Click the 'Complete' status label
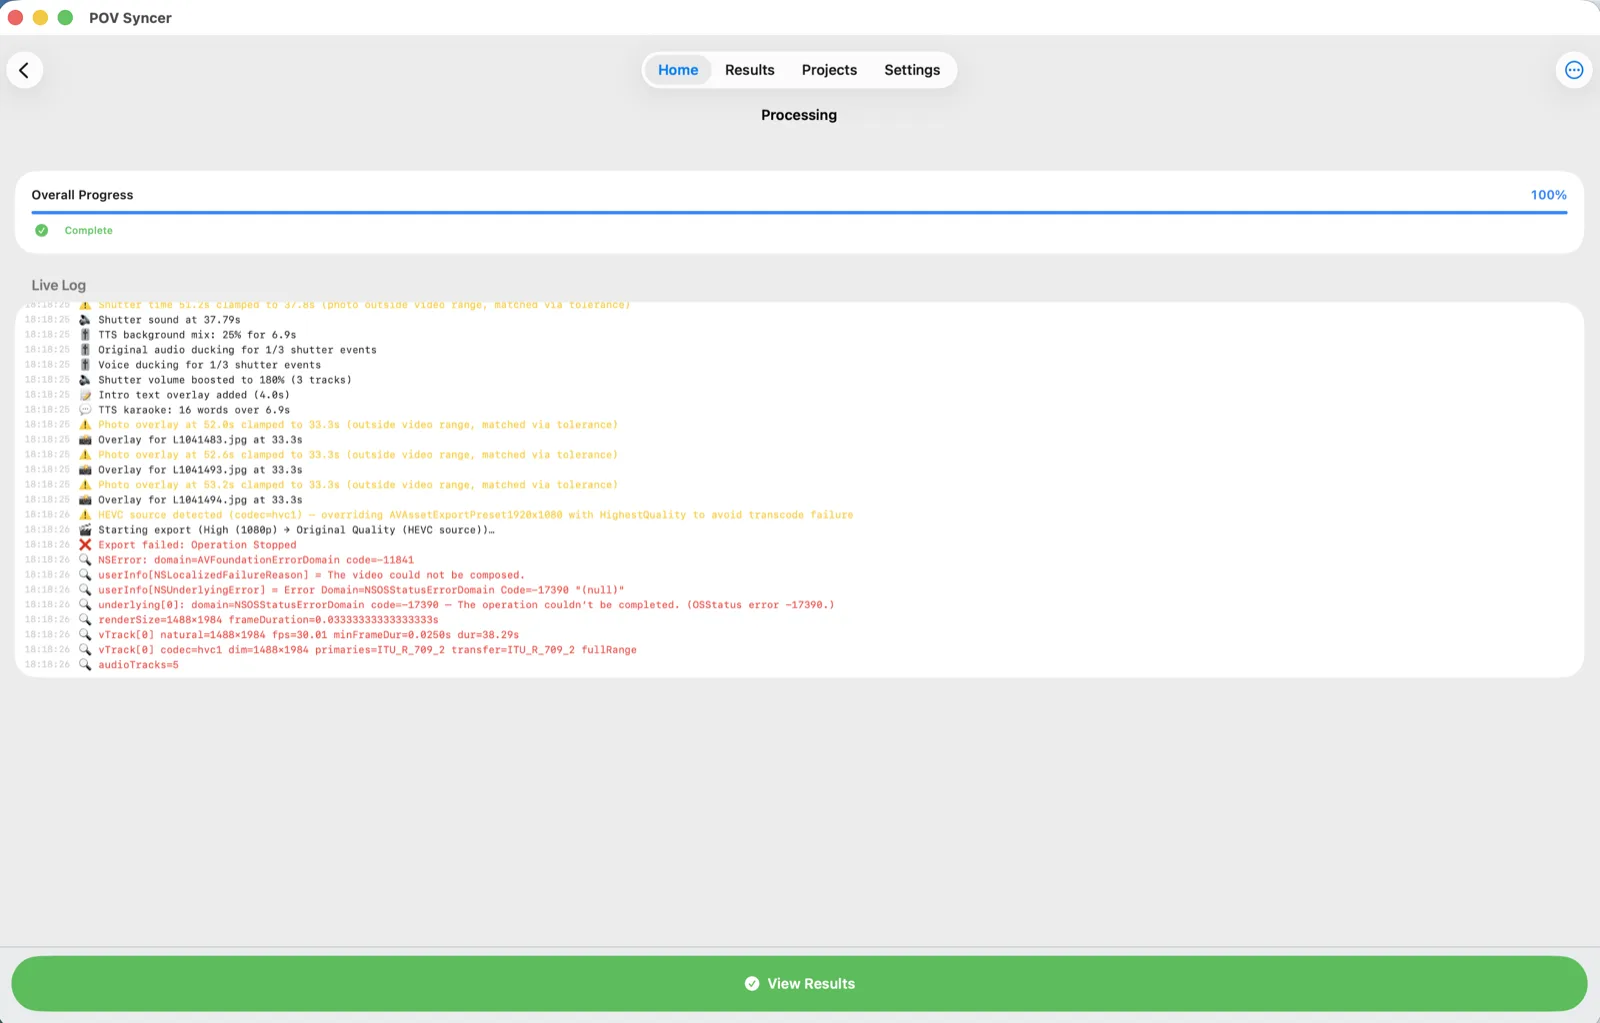Image resolution: width=1600 pixels, height=1023 pixels. tap(89, 231)
